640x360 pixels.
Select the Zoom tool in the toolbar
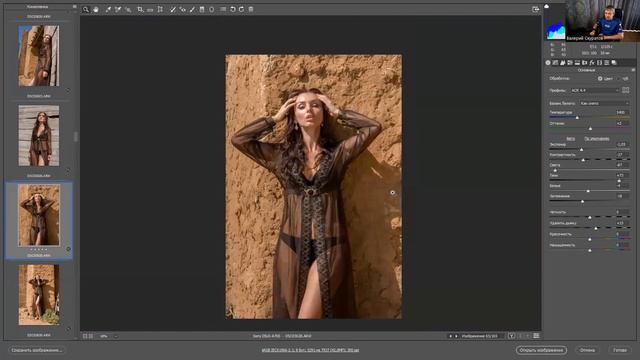[86, 9]
